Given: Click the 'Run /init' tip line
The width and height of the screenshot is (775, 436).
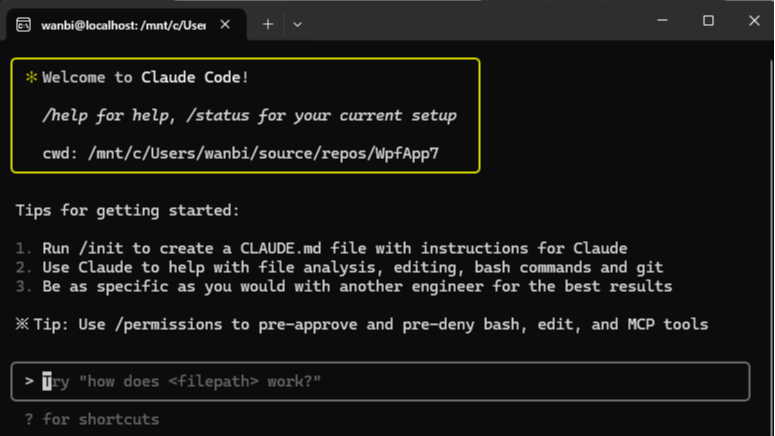Looking at the screenshot, I should tap(334, 248).
